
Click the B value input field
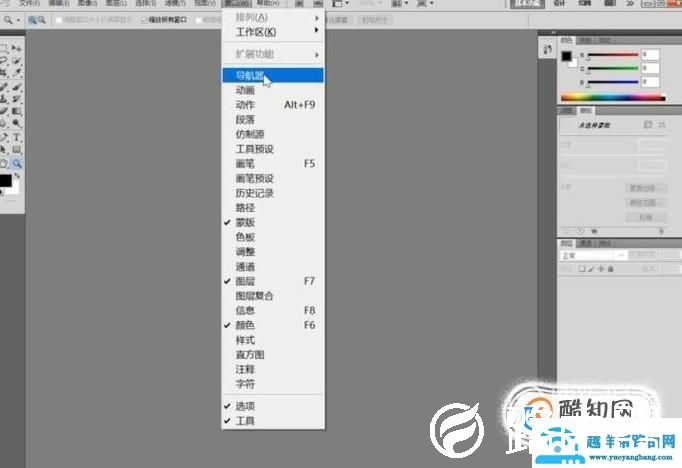pos(651,82)
